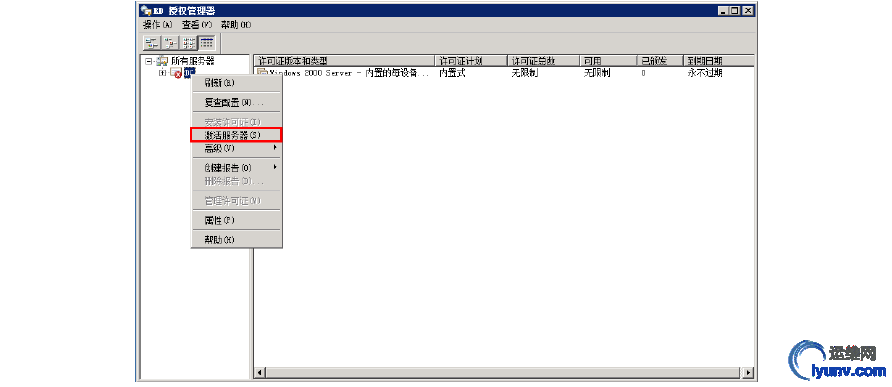Viewport: 892px width, 387px height.
Task: Click the 无限制 value under 可用
Action: point(597,73)
